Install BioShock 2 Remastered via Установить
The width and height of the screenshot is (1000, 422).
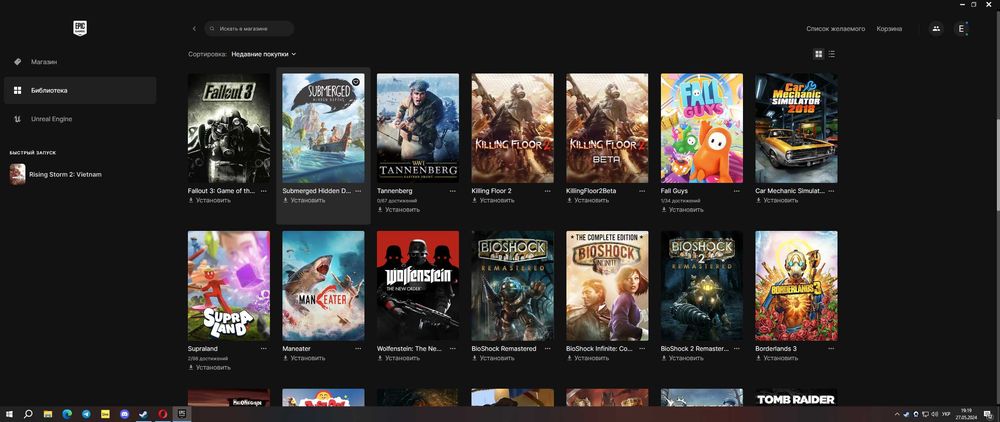pyautogui.click(x=682, y=358)
